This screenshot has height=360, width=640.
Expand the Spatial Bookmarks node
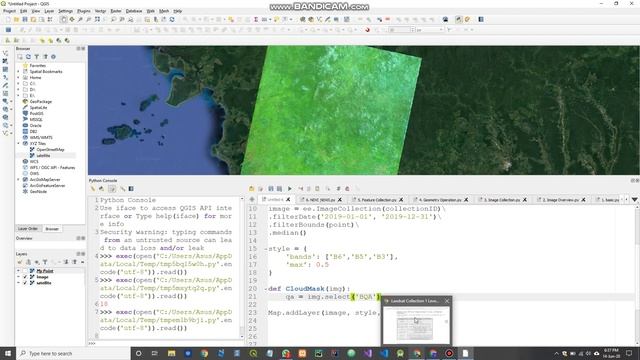tap(18, 71)
